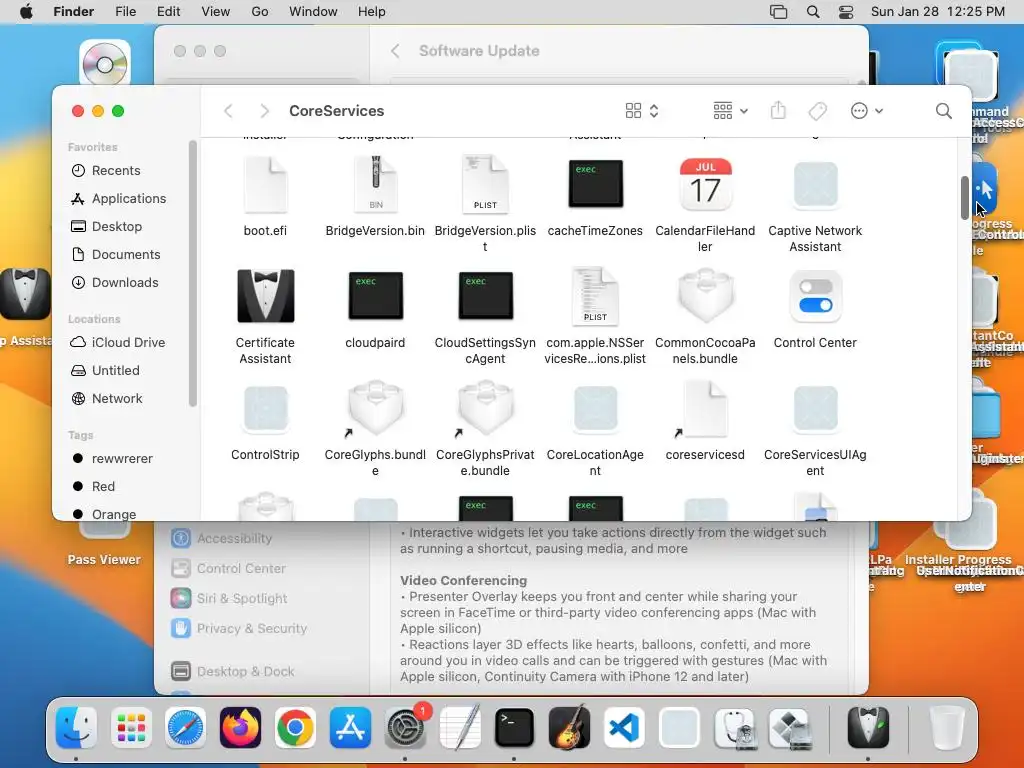Open the Edit menu

(x=168, y=12)
